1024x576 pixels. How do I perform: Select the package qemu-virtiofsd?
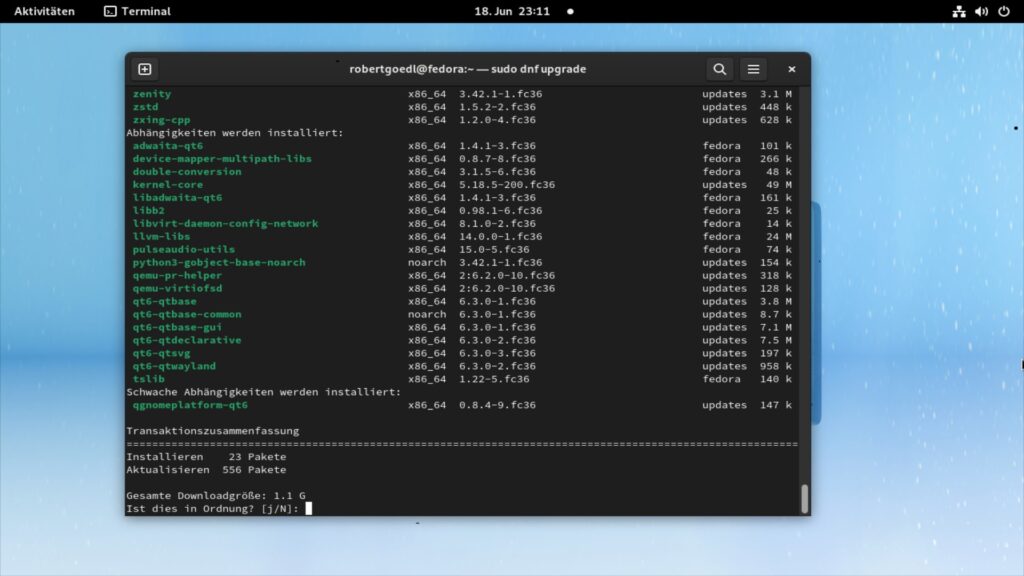177,288
